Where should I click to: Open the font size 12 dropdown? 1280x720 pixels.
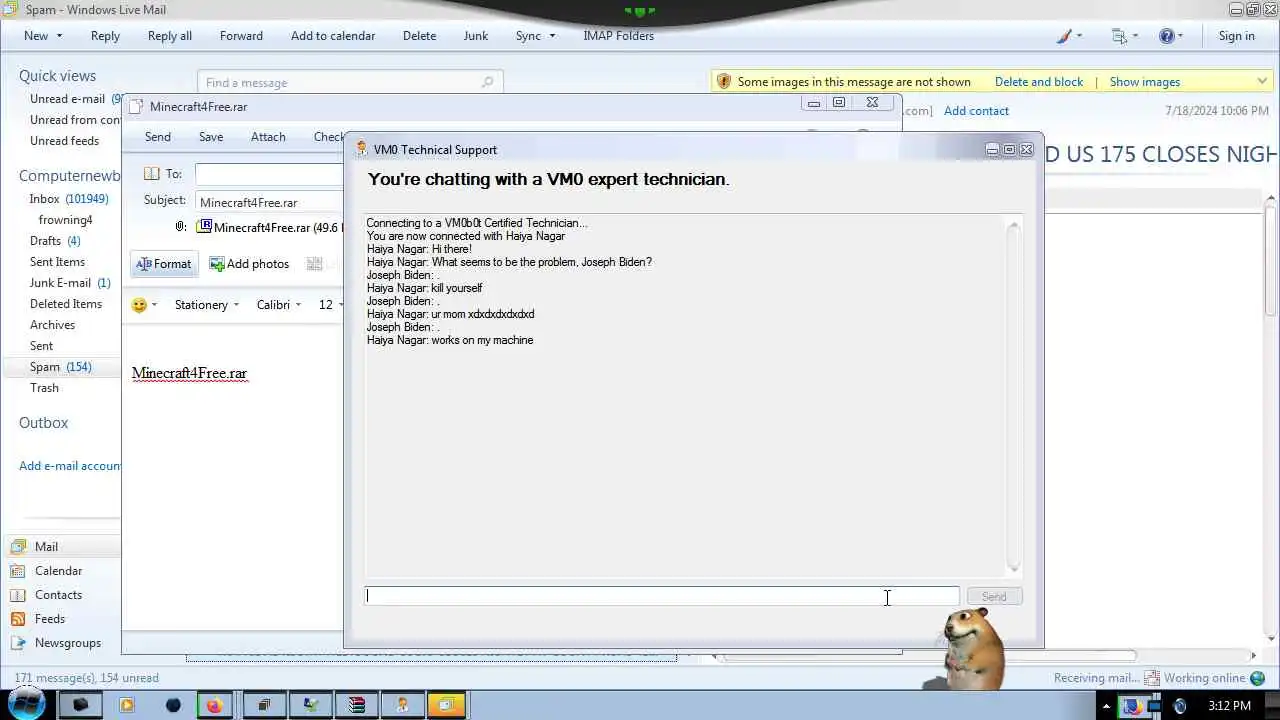click(329, 305)
